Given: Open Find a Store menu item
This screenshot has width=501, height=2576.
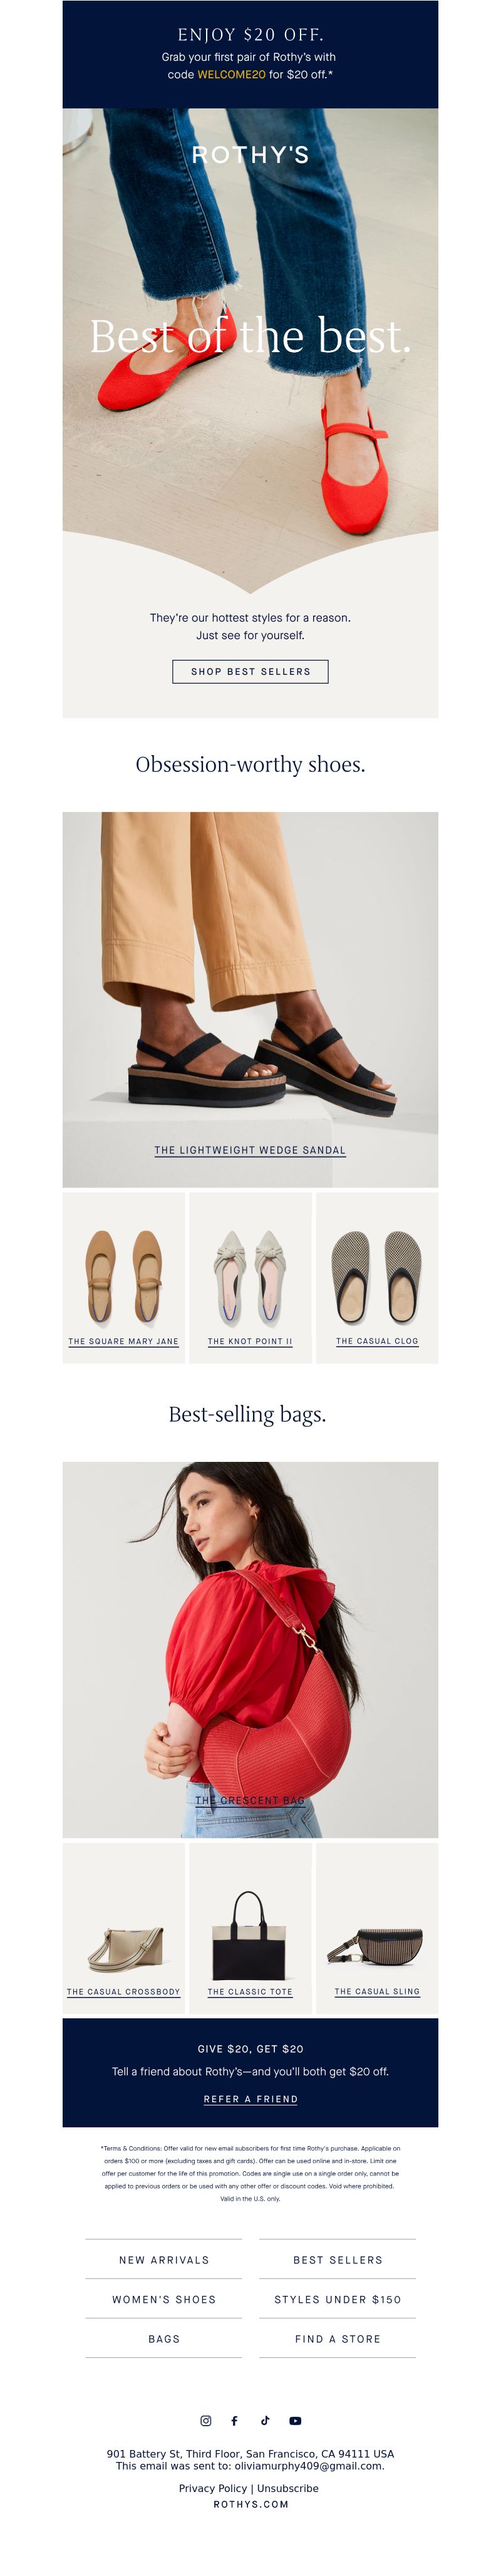Looking at the screenshot, I should coord(338,2338).
